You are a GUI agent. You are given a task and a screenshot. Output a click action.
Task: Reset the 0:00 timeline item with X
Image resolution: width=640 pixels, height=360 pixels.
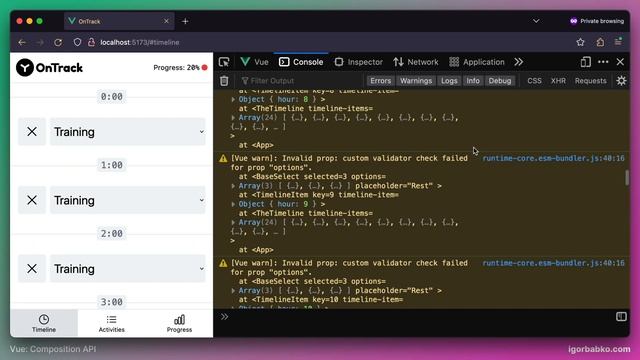click(32, 132)
